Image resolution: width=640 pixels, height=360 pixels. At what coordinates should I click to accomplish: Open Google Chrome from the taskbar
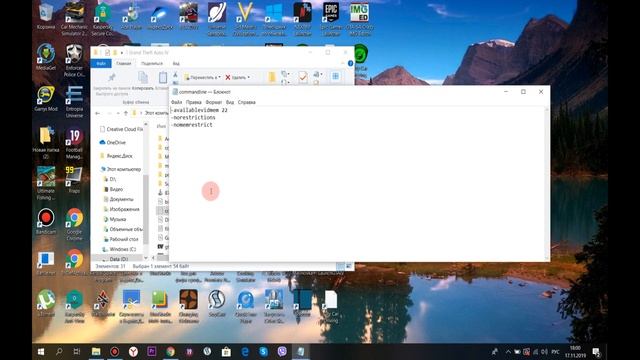pos(170,351)
